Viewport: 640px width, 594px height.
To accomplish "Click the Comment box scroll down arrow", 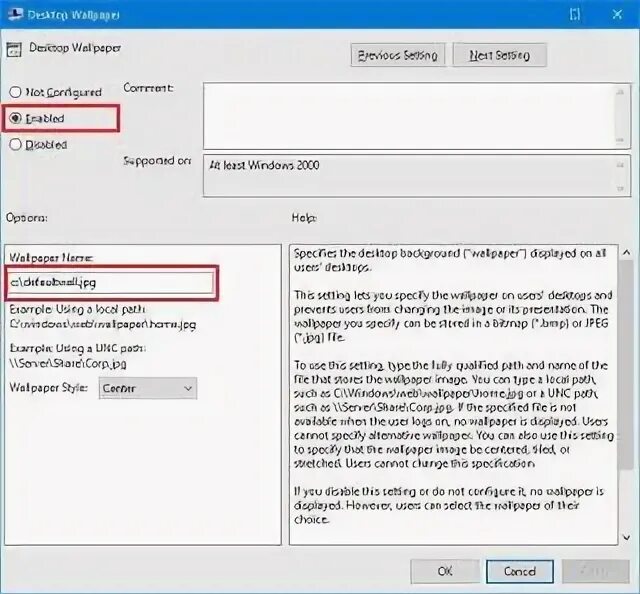I will (x=620, y=140).
